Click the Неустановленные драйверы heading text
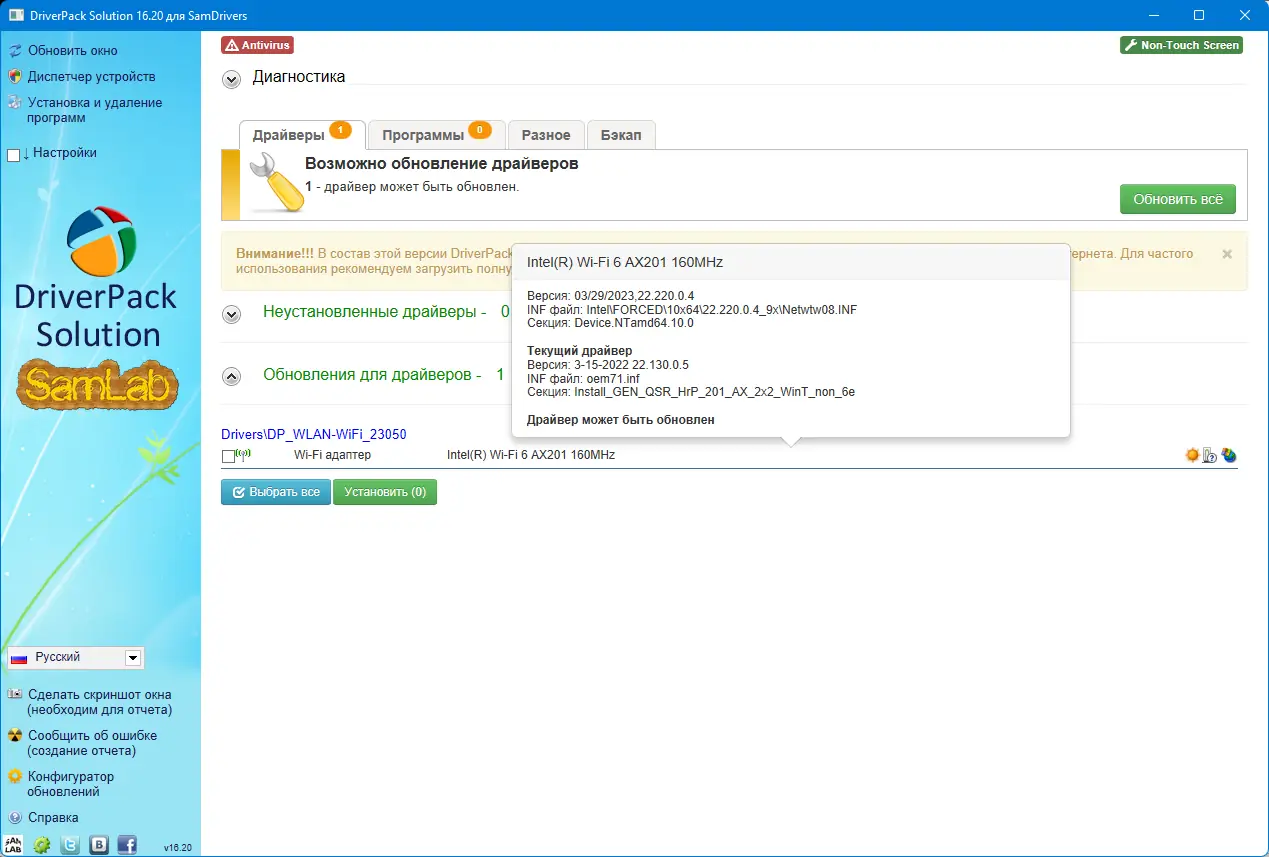The image size is (1269, 857). click(375, 312)
